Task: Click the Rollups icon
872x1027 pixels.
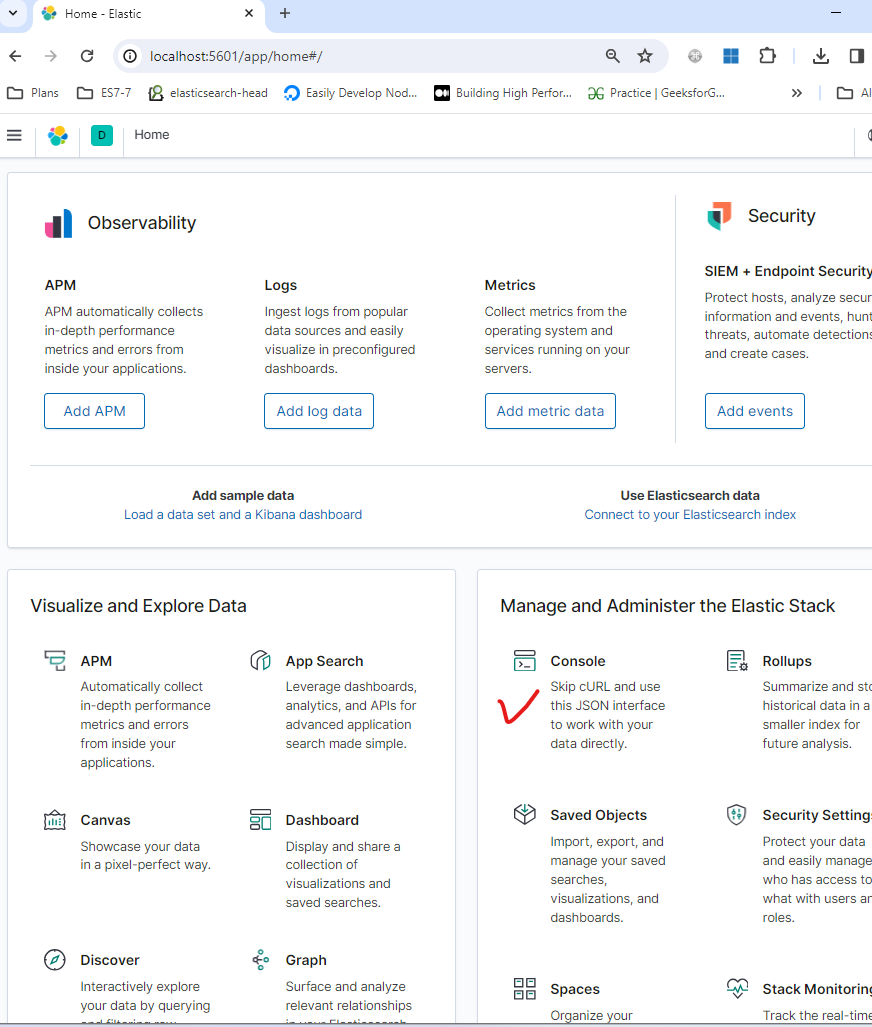Action: (737, 660)
